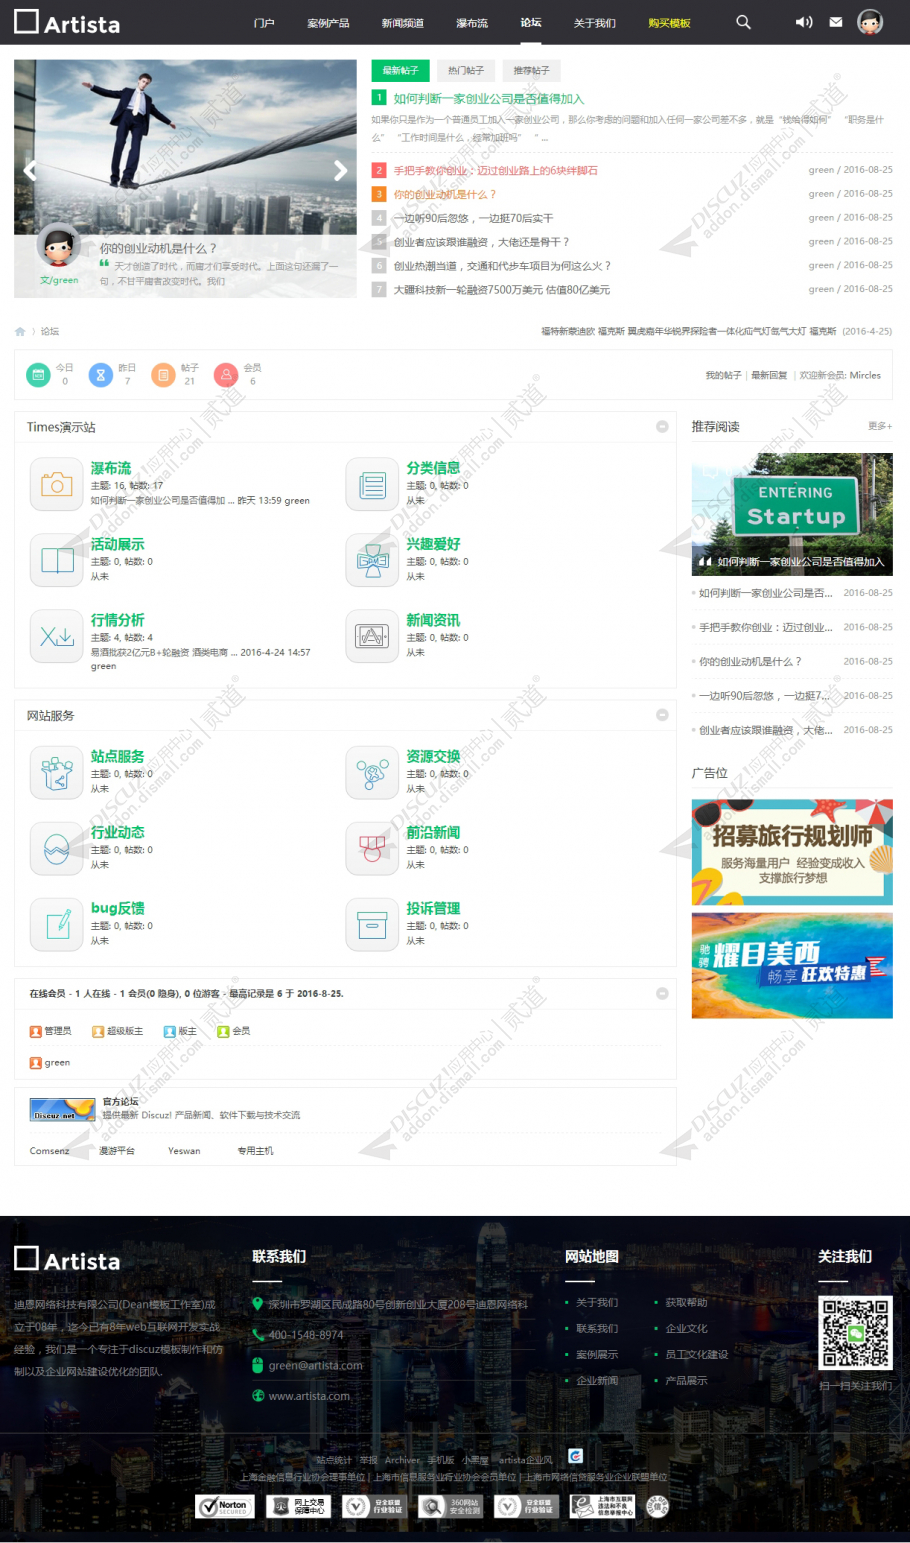The width and height of the screenshot is (910, 1543).
Task: Open the user avatar in top navigation
Action: pyautogui.click(x=870, y=22)
